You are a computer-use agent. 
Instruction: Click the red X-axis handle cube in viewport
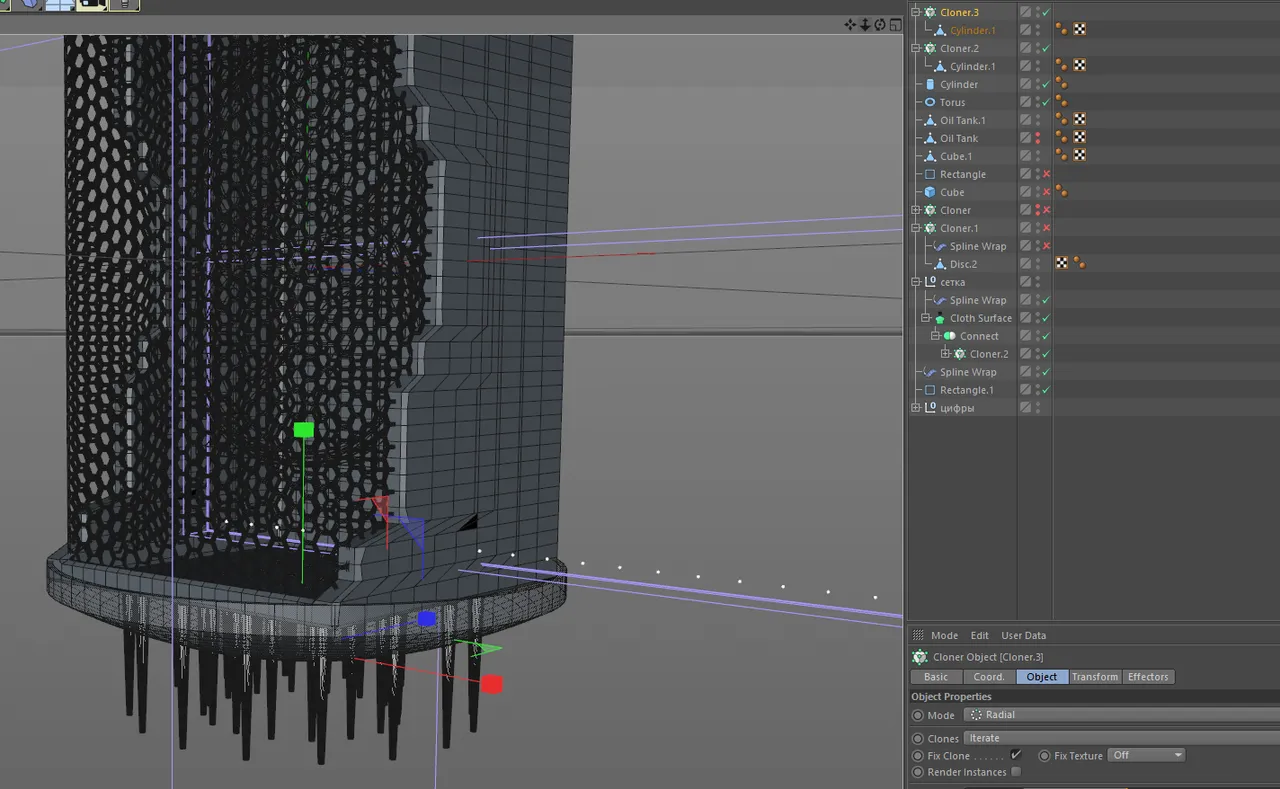491,684
